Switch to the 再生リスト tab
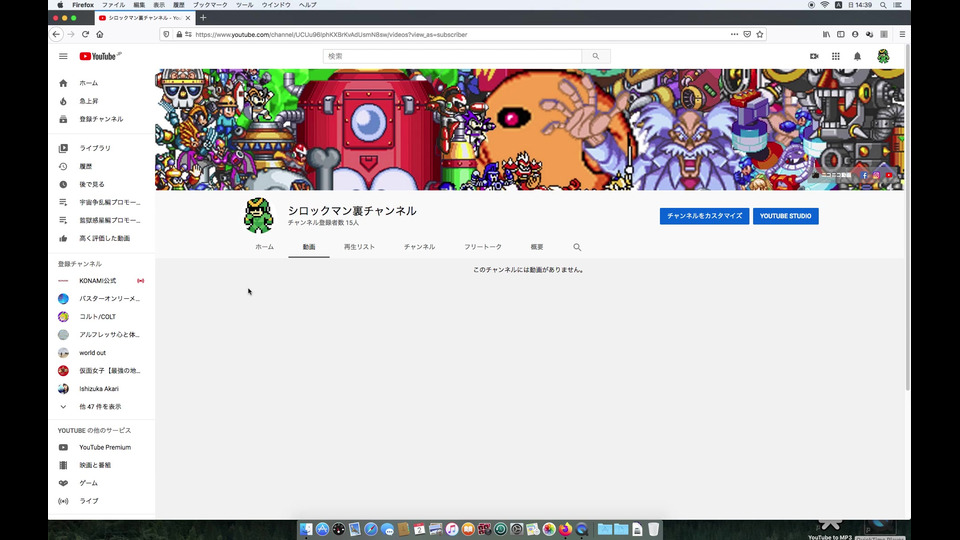The image size is (960, 540). point(359,247)
